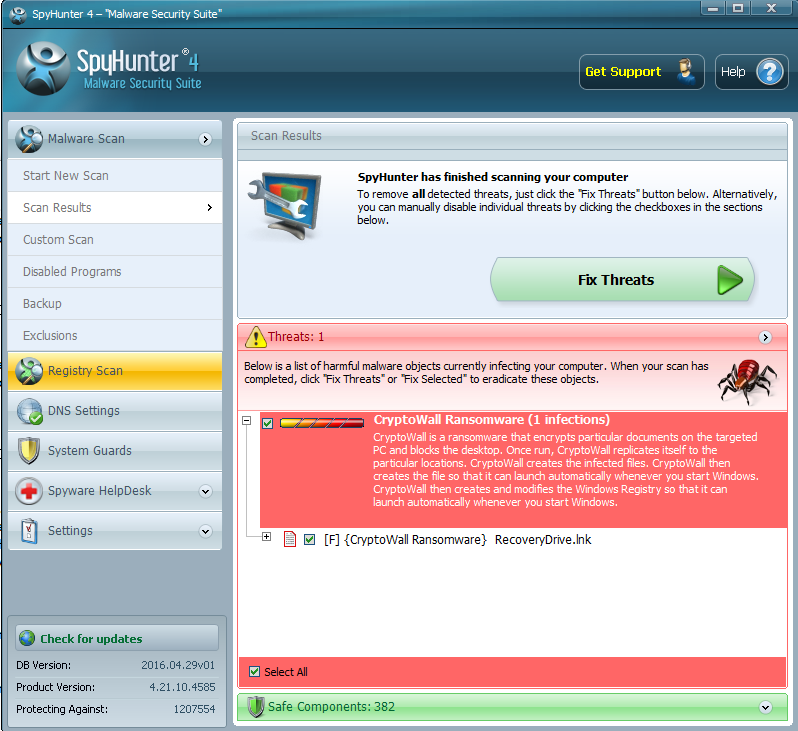Expand the RecoveryDrive.lnk tree entry
798x731 pixels.
coord(266,537)
